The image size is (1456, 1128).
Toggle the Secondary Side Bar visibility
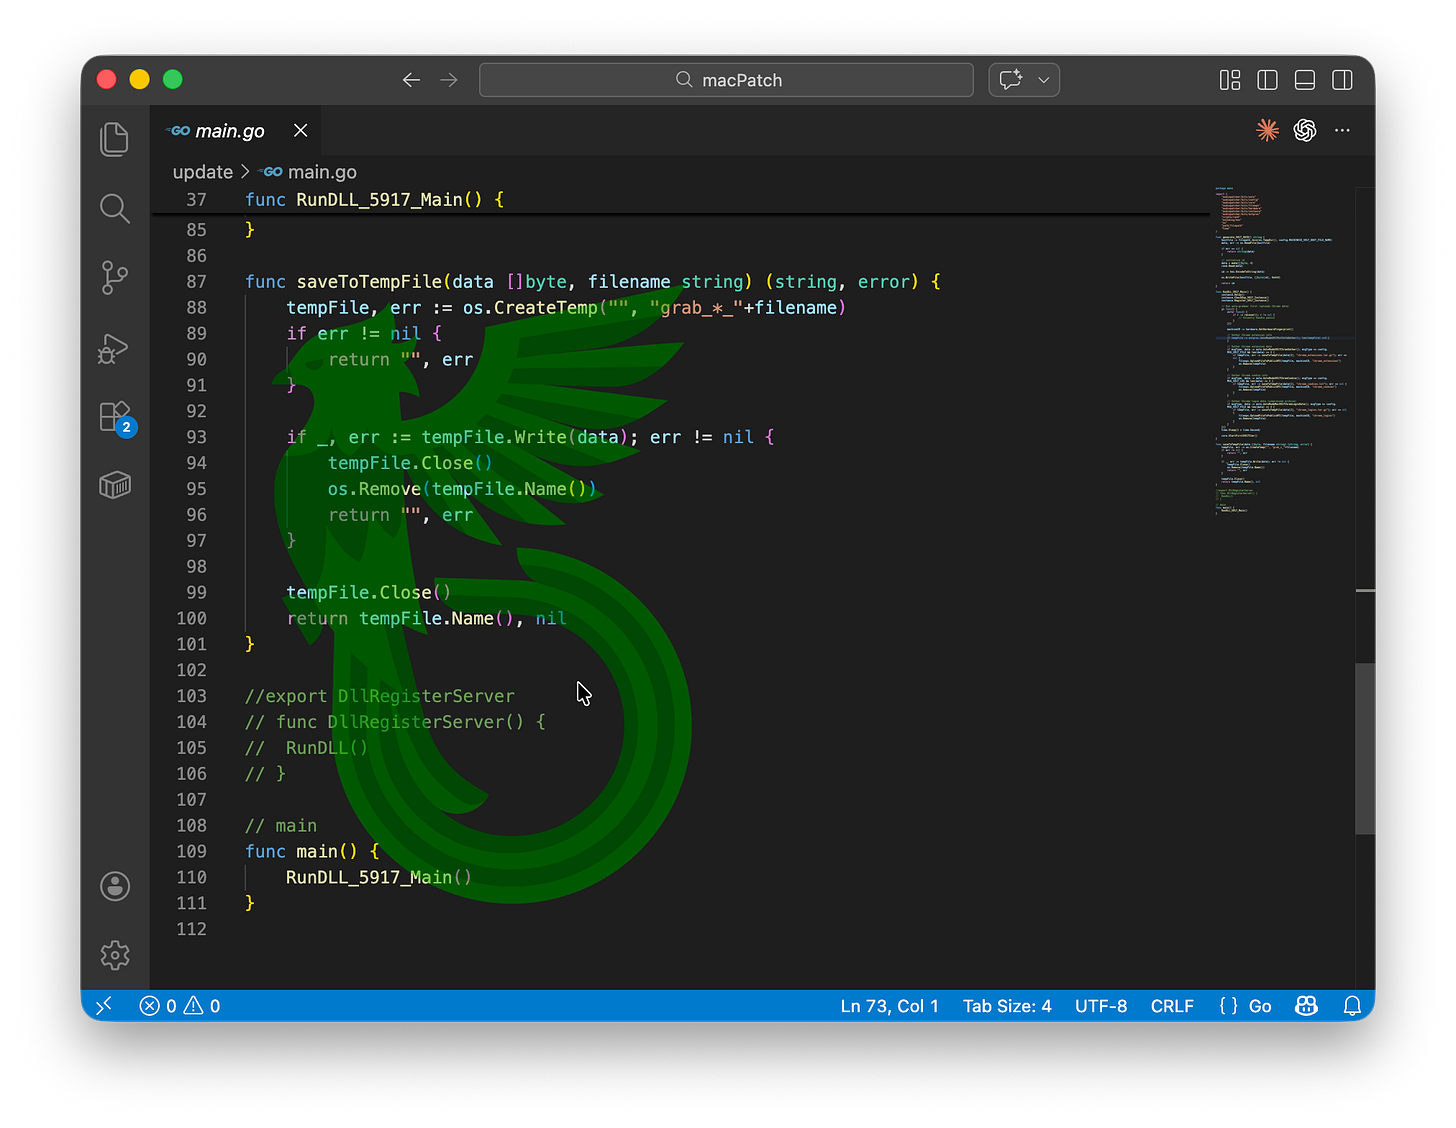[1342, 80]
